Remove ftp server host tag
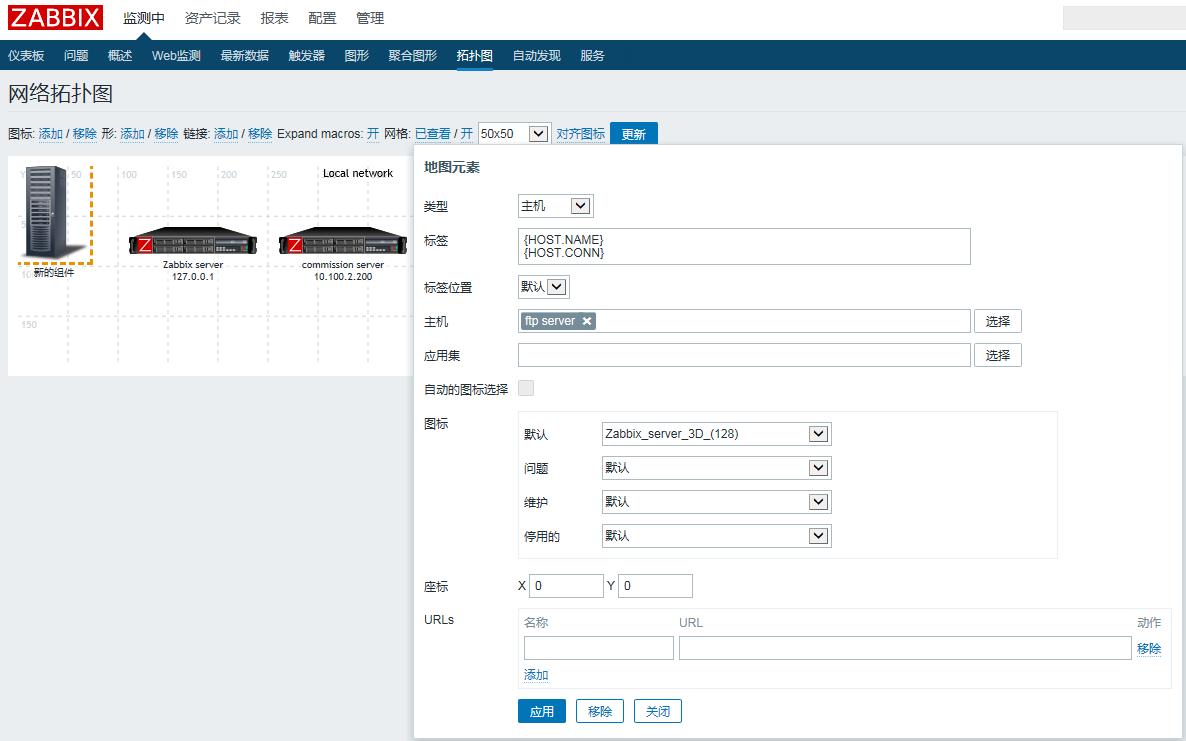Viewport: 1186px width, 741px height. [x=587, y=321]
